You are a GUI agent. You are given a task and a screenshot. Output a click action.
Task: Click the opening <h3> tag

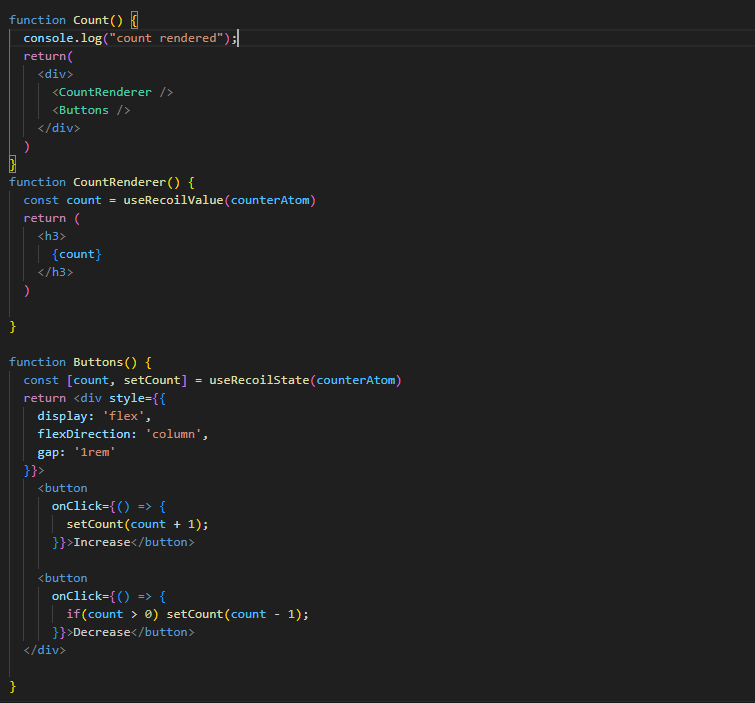point(52,236)
